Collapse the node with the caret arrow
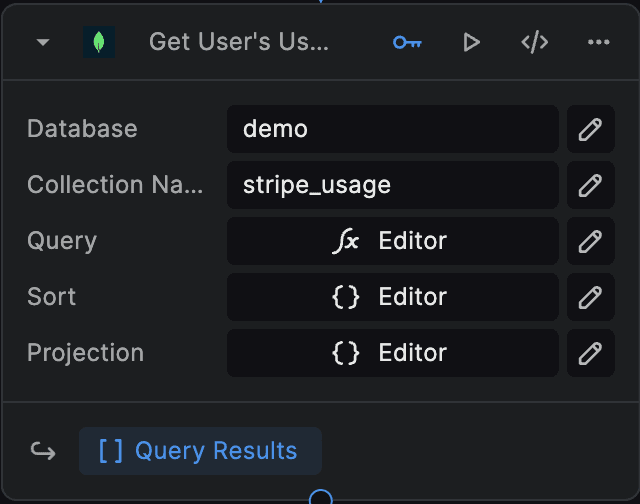 coord(43,42)
